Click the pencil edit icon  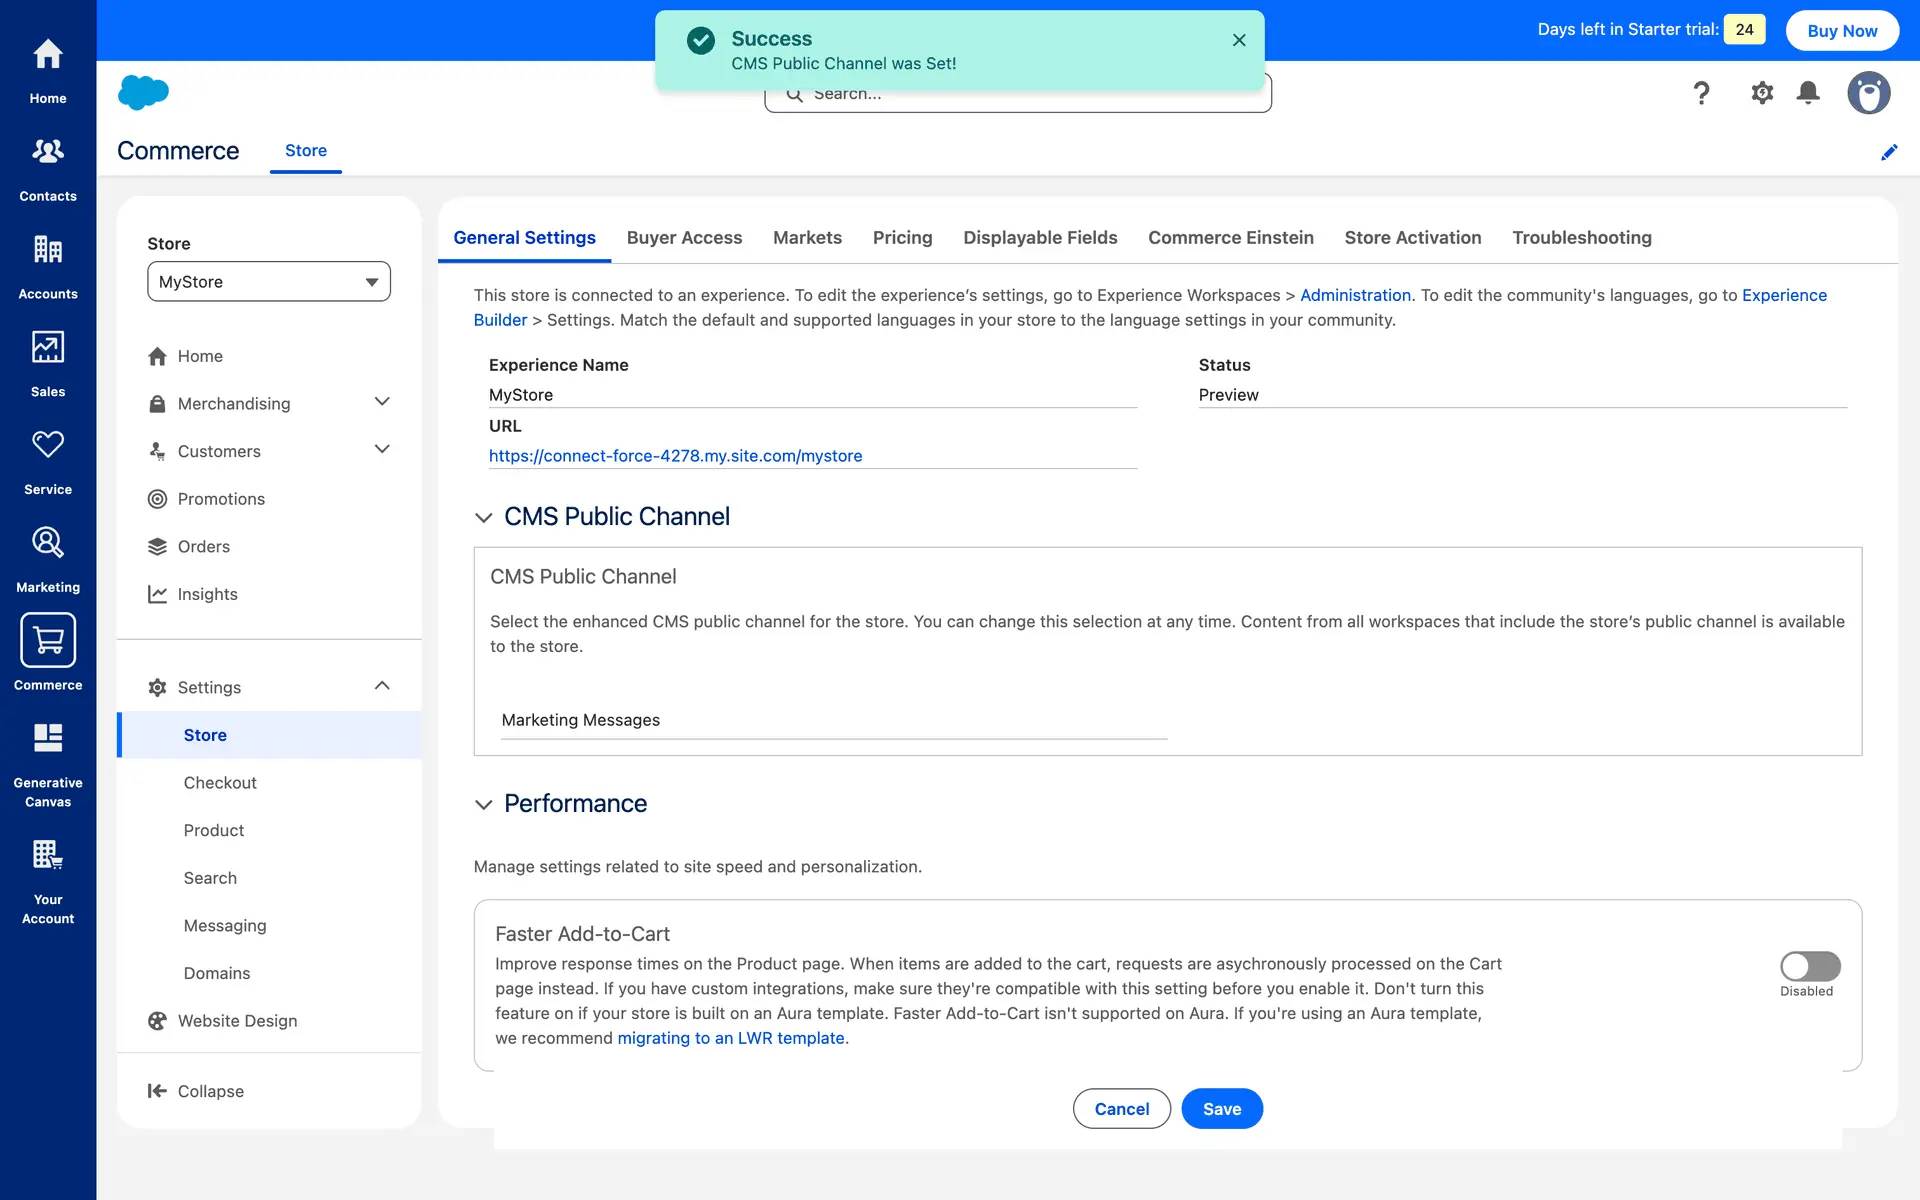(1888, 152)
